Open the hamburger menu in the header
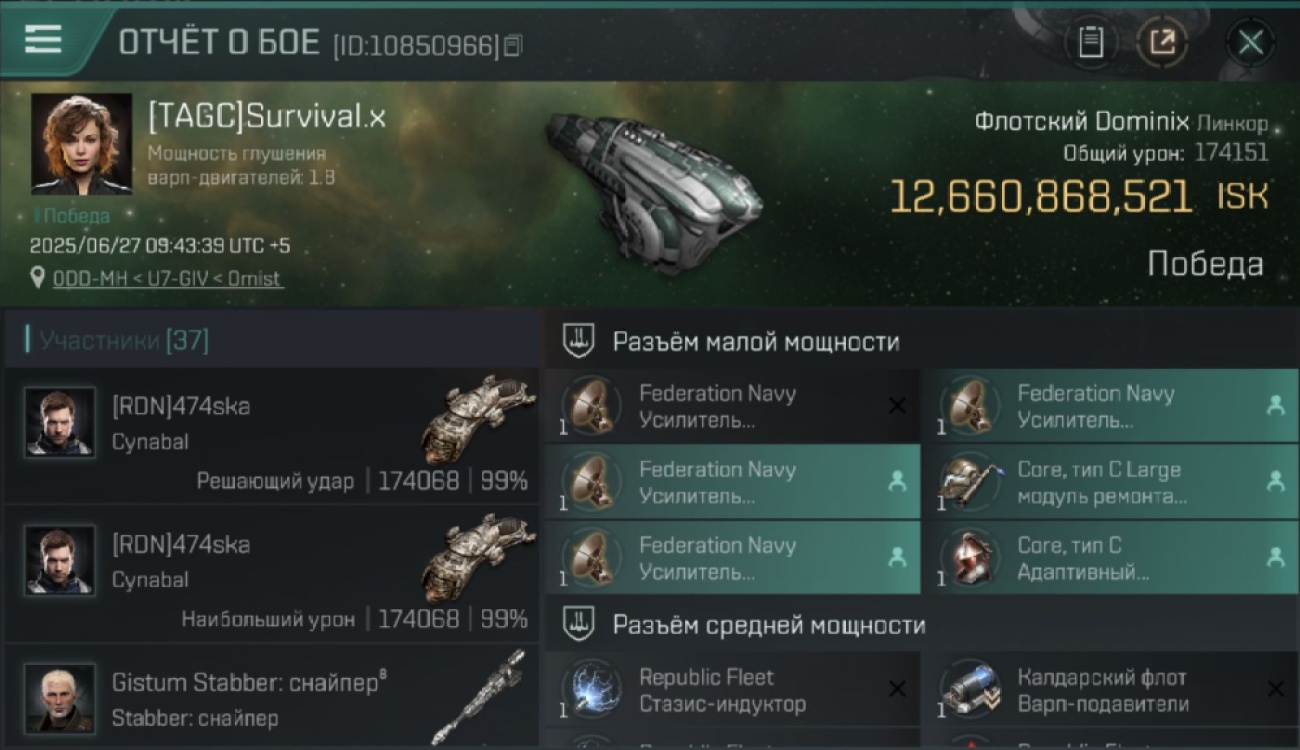1300x750 pixels. pos(43,41)
